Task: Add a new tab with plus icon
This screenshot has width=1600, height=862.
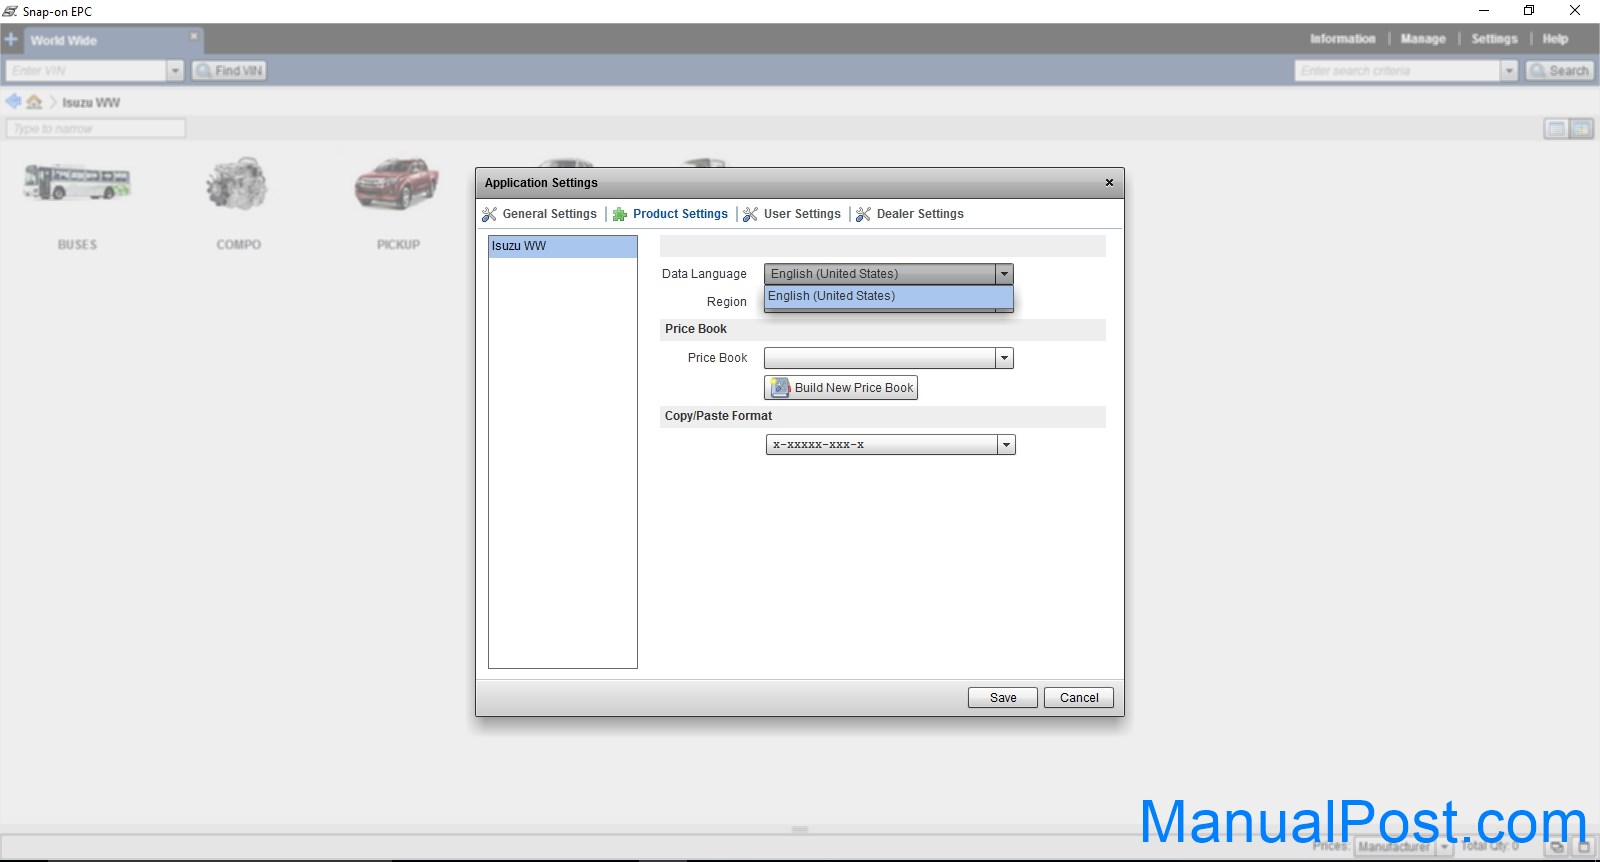Action: (11, 40)
